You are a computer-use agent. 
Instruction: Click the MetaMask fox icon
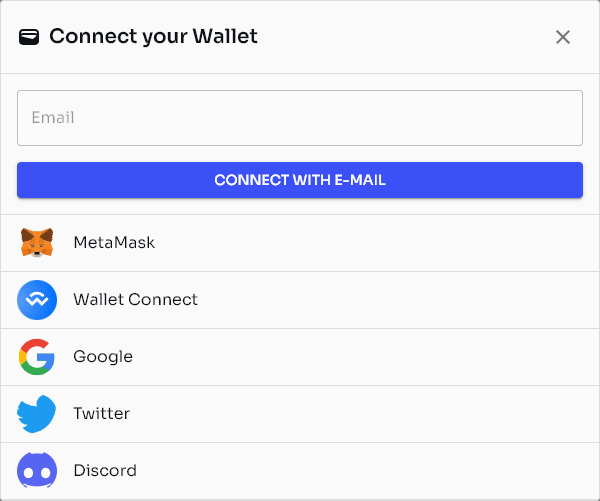tap(37, 243)
